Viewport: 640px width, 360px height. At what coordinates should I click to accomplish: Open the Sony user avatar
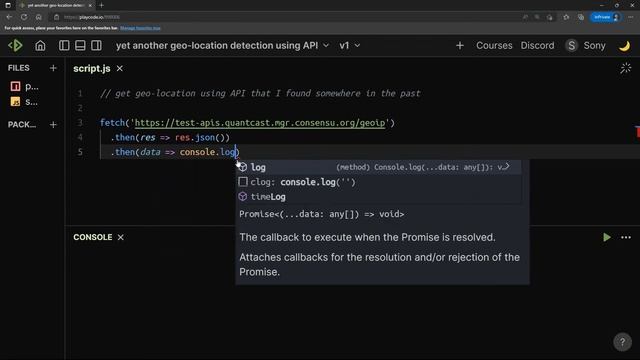[571, 45]
